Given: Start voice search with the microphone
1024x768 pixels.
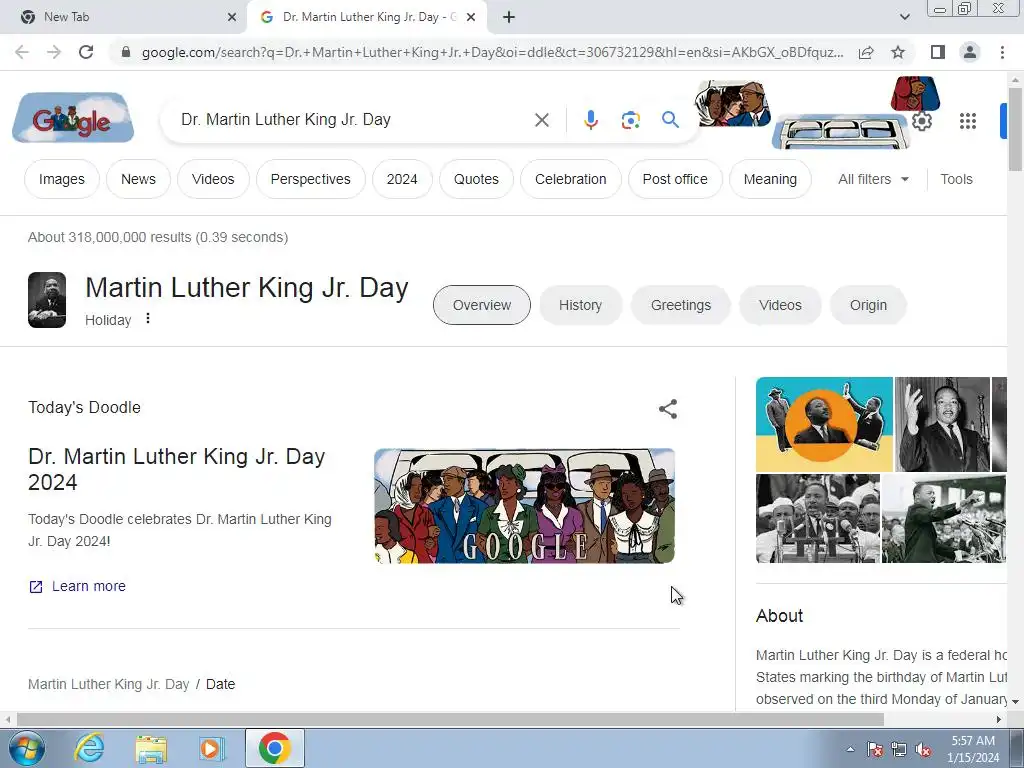Looking at the screenshot, I should click(x=590, y=120).
